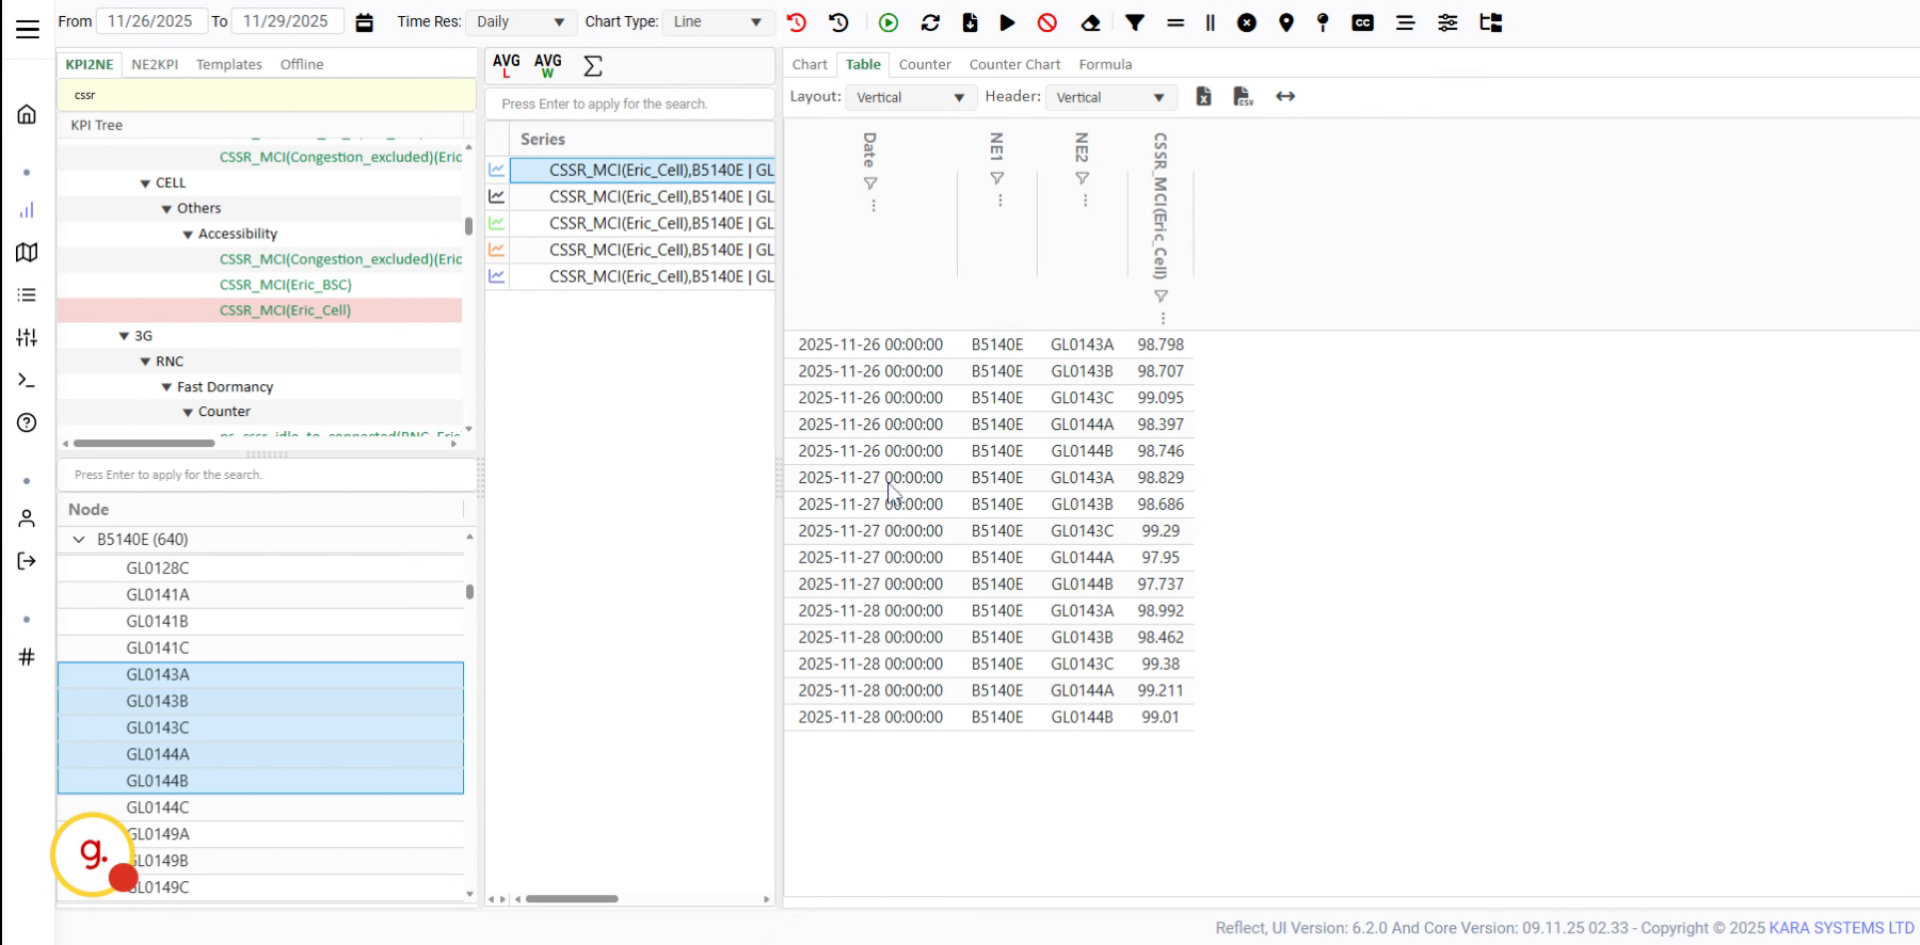
Task: Click the round pushpin icon
Action: (x=1323, y=22)
